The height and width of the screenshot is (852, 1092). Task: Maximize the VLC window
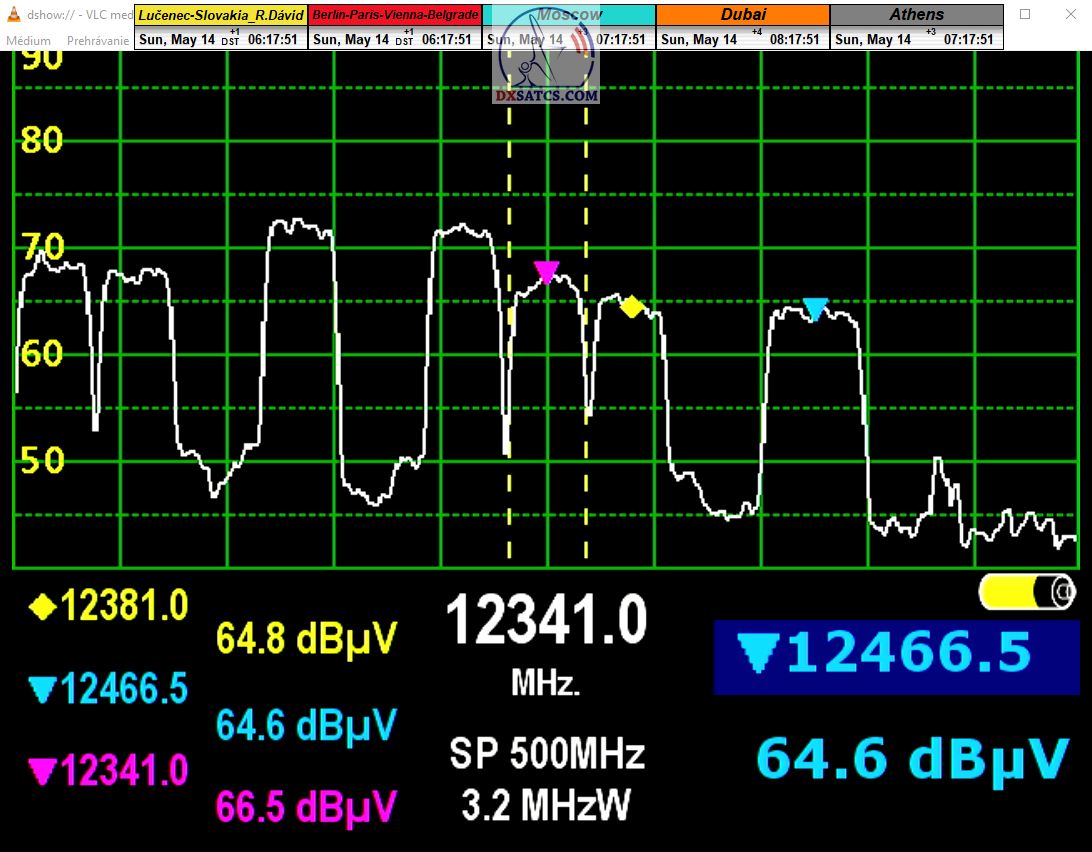1025,15
